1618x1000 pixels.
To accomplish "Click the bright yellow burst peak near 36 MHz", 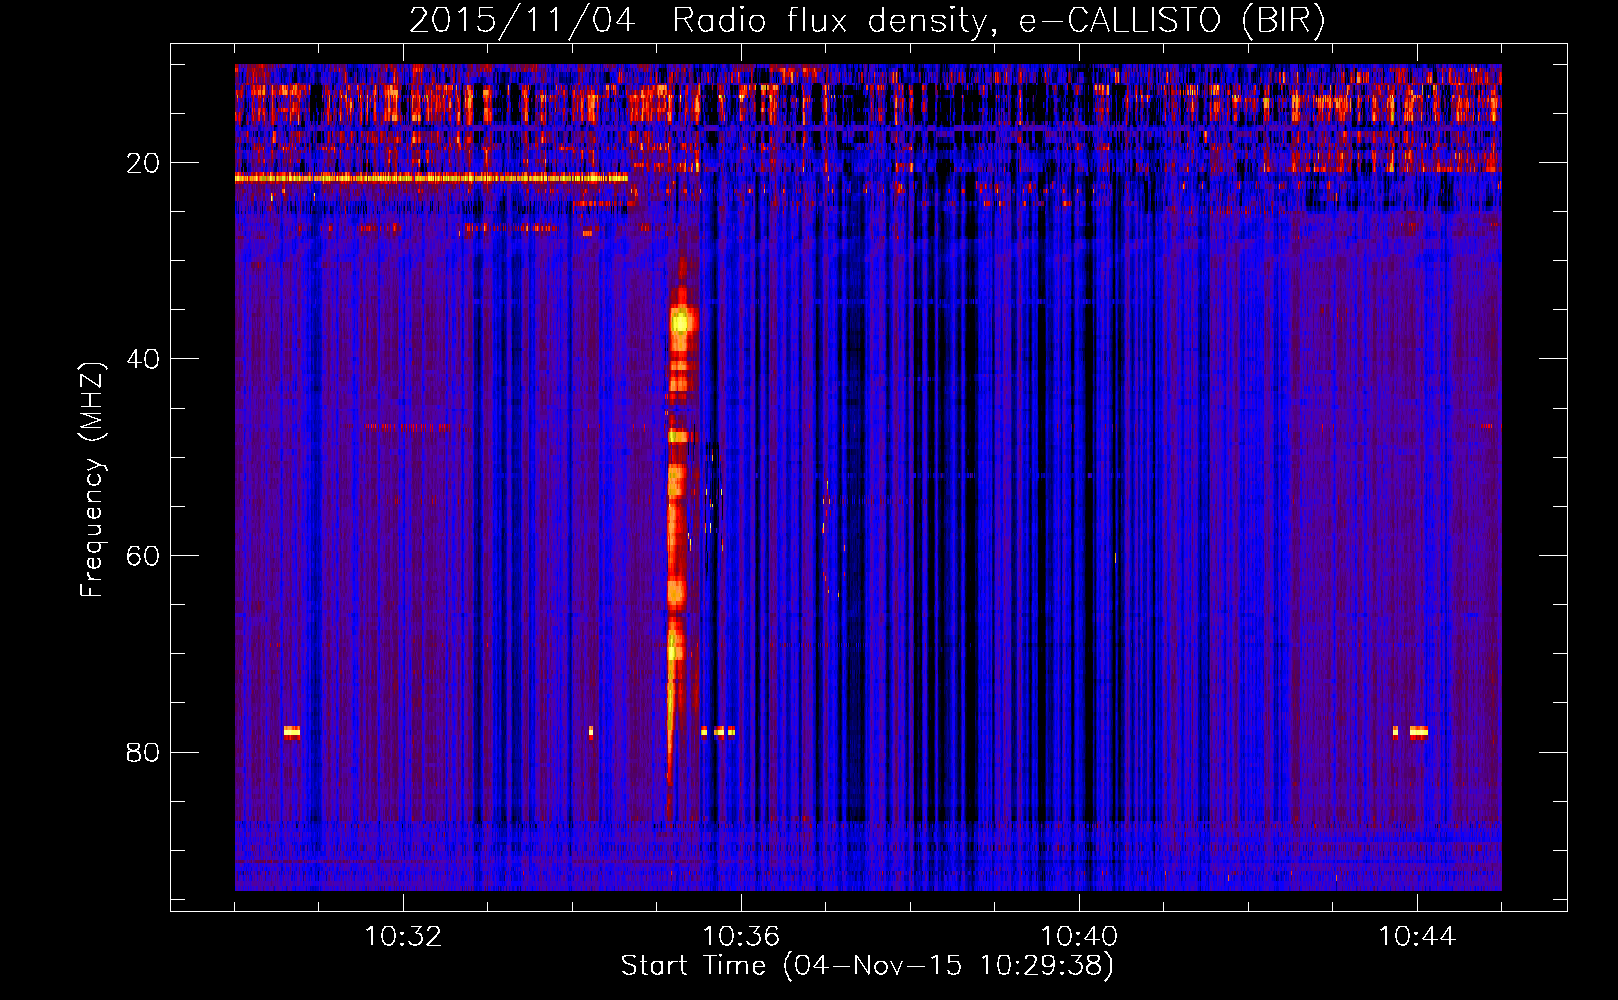I will pyautogui.click(x=683, y=322).
